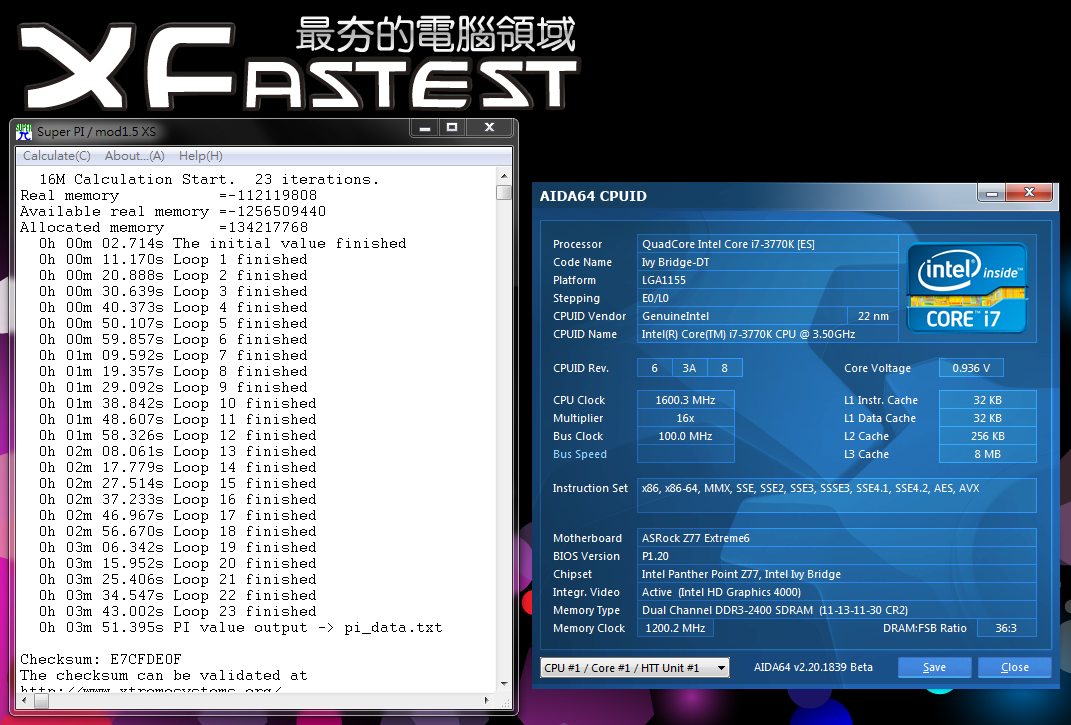The width and height of the screenshot is (1071, 725).
Task: Minimize the AIDA64 CPUID window
Action: 990,192
